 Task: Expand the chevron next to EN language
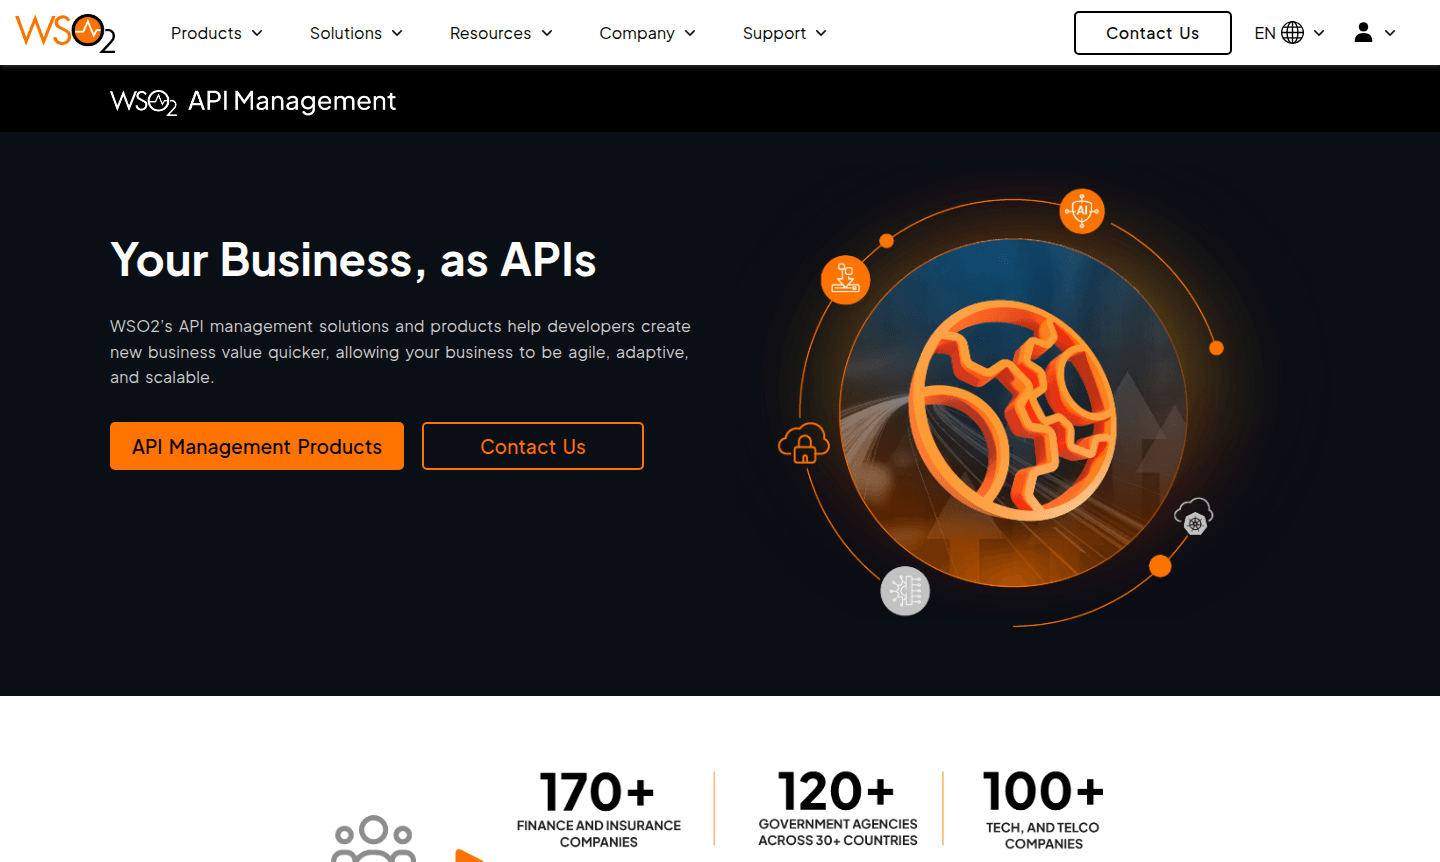point(1318,32)
